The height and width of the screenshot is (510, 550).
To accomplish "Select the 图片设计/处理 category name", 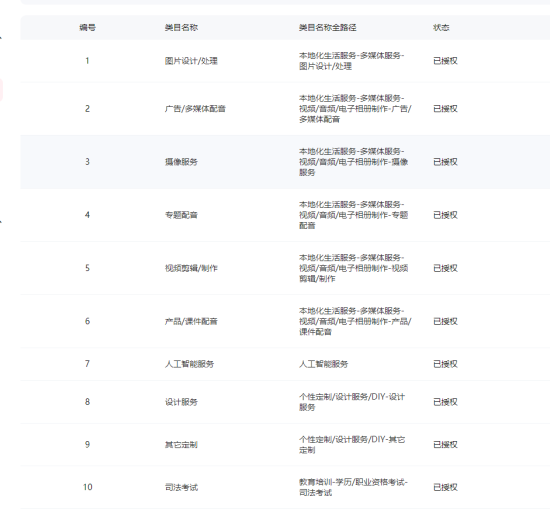I will (191, 61).
